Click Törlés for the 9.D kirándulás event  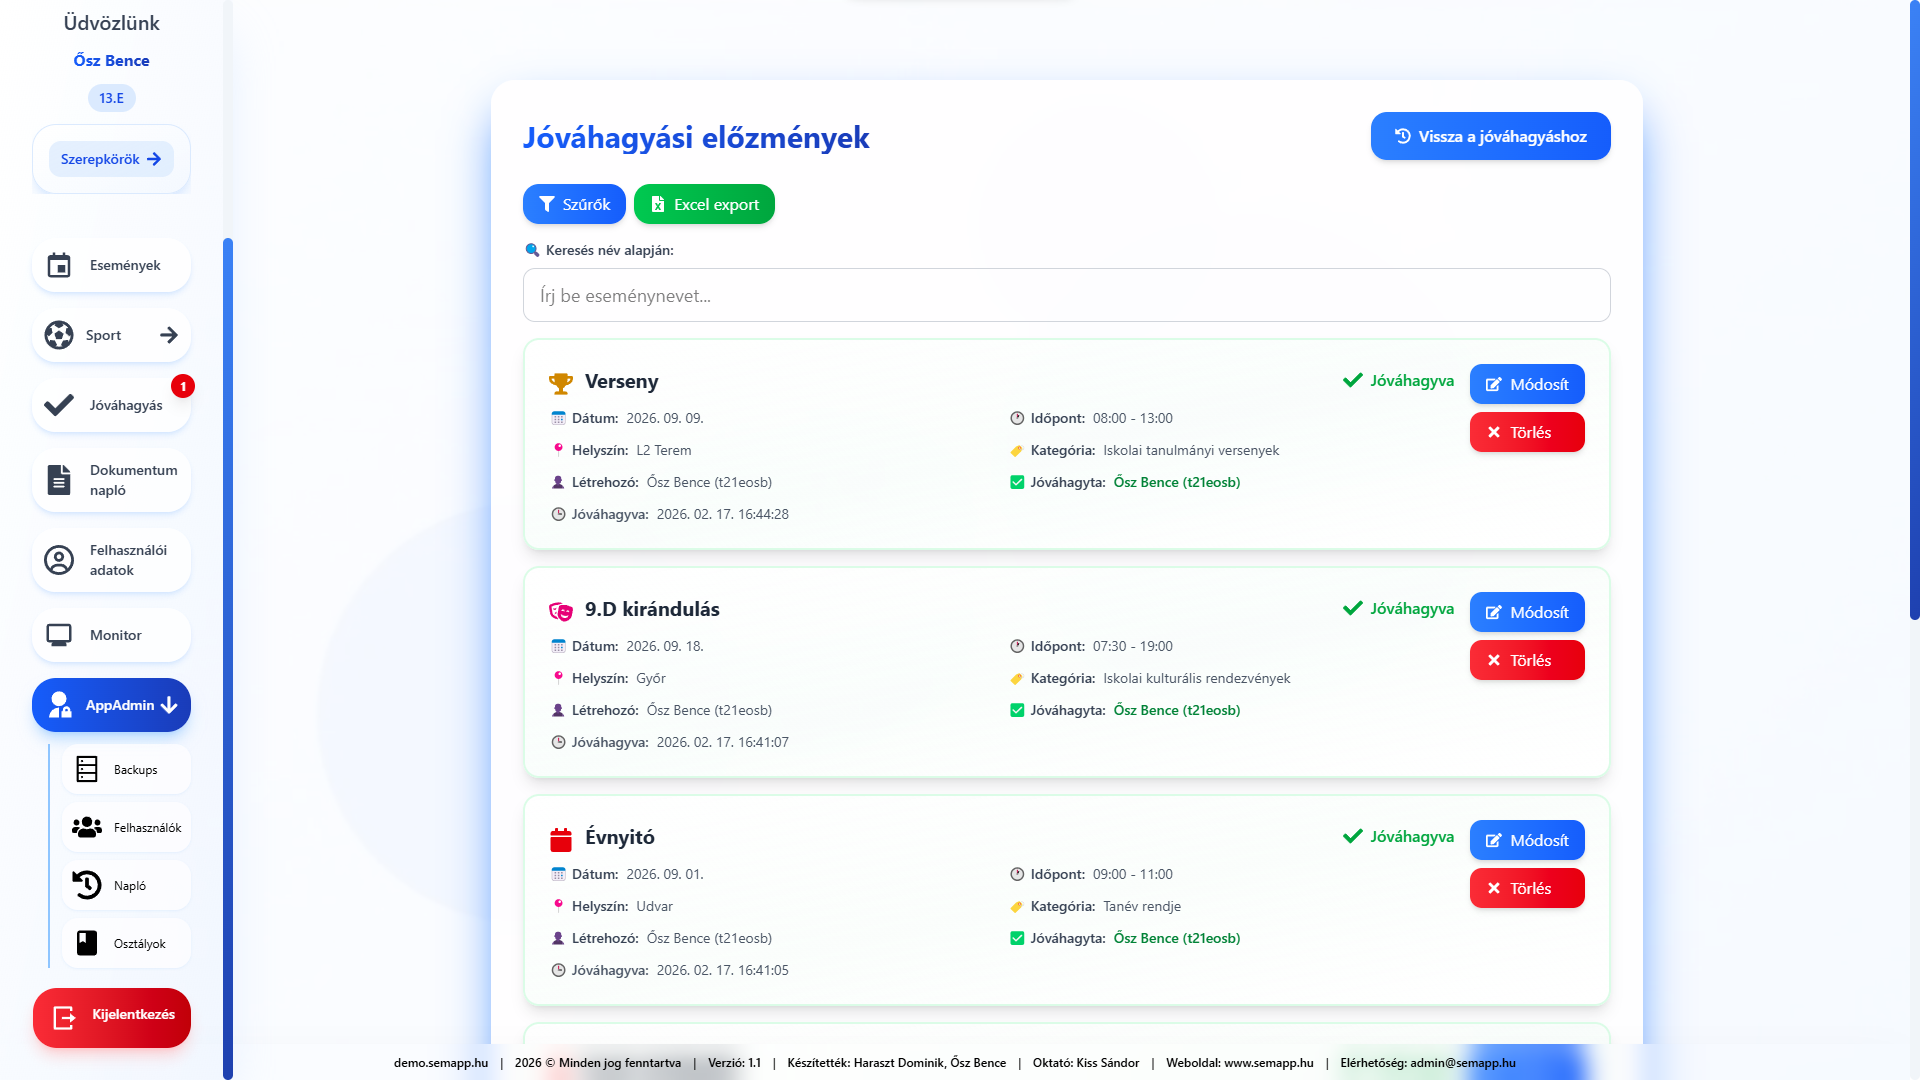(1527, 660)
